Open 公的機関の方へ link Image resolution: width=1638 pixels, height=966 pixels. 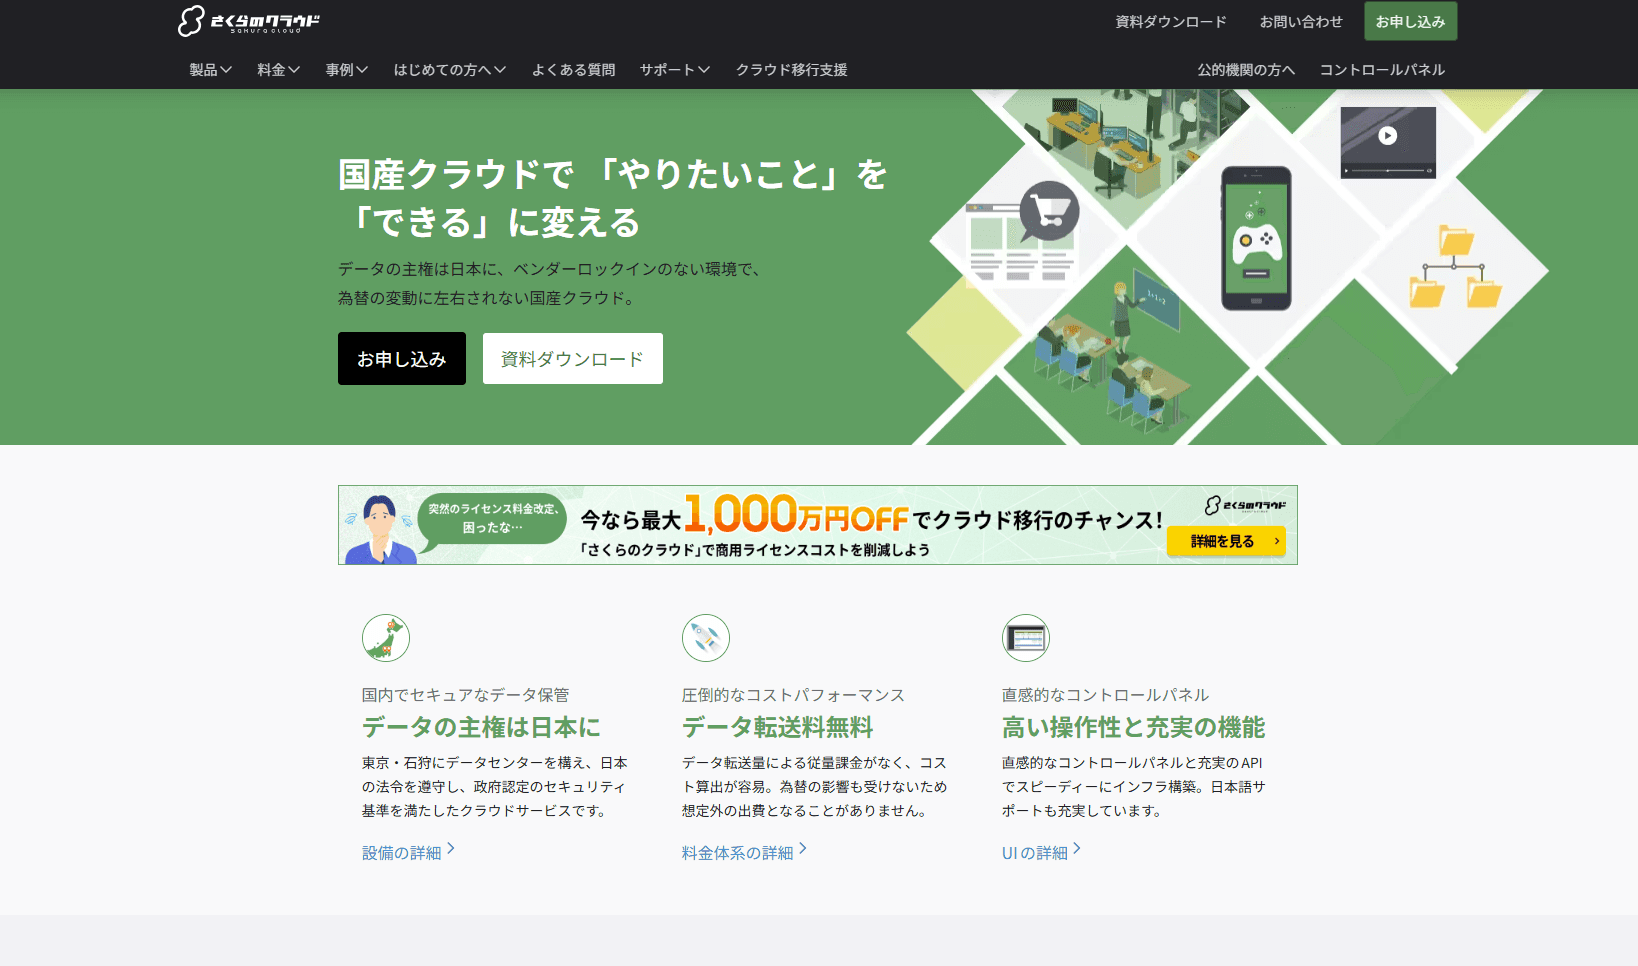click(x=1246, y=70)
